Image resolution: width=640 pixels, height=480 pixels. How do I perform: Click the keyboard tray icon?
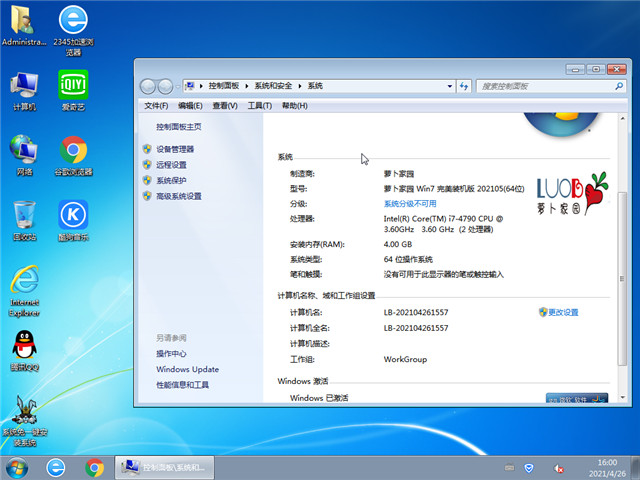pos(509,468)
